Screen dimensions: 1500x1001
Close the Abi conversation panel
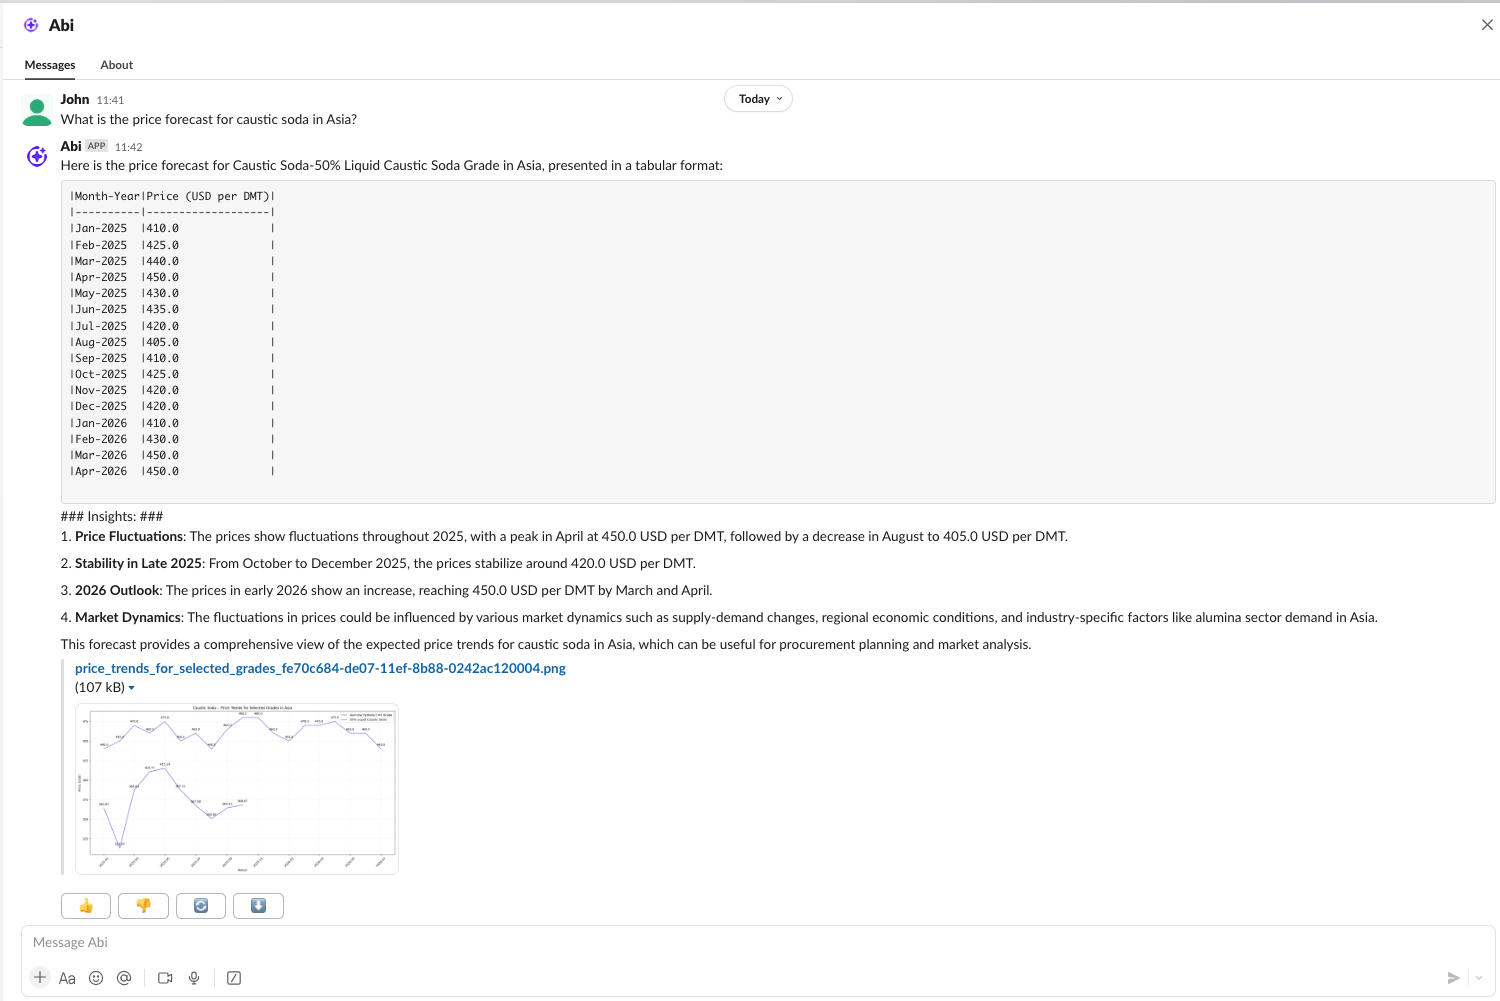click(x=1487, y=25)
